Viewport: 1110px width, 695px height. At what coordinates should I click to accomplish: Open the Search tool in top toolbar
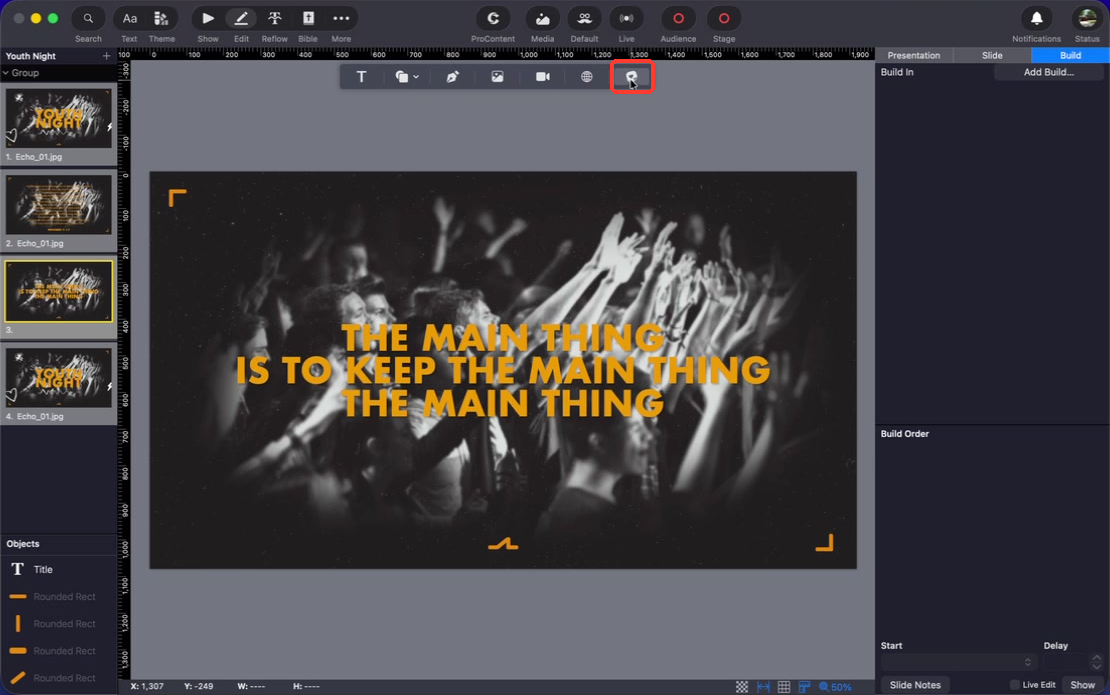[x=88, y=19]
